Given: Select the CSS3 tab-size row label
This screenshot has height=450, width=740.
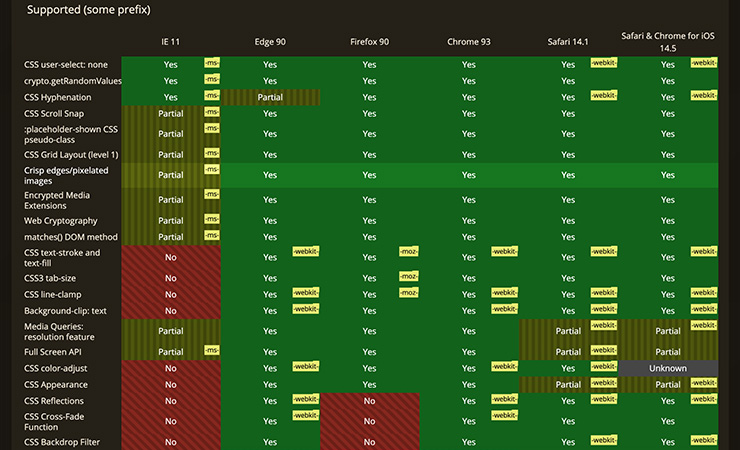Looking at the screenshot, I should 50,278.
